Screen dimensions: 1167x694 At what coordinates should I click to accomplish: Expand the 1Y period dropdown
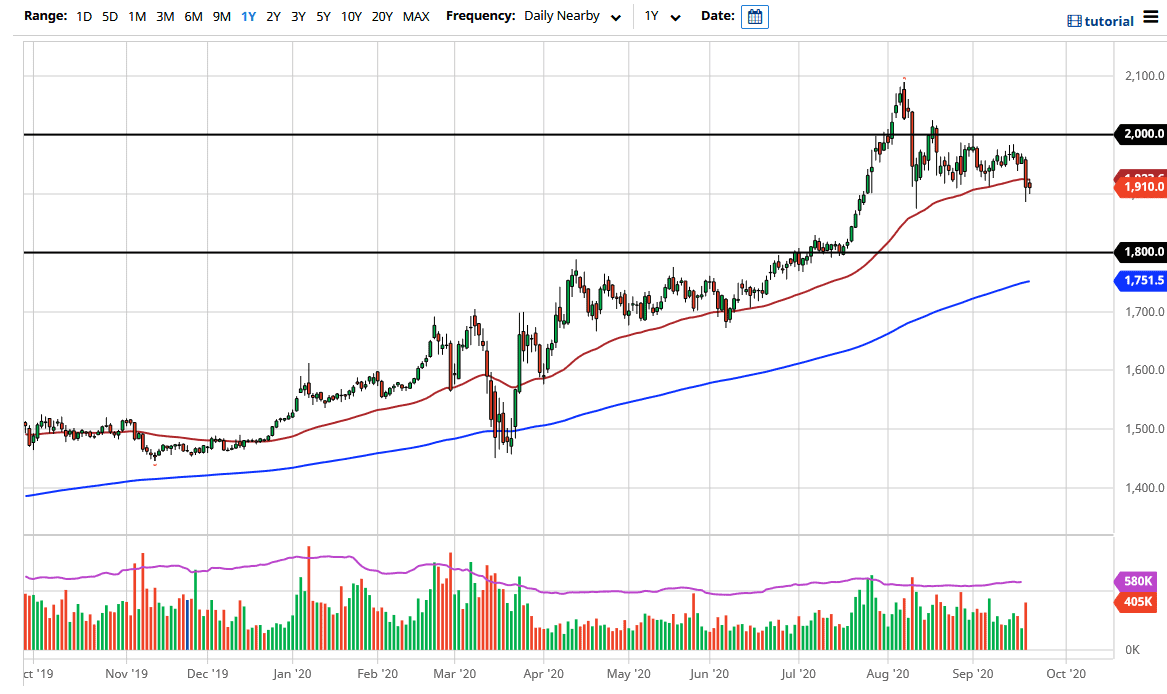tap(662, 16)
